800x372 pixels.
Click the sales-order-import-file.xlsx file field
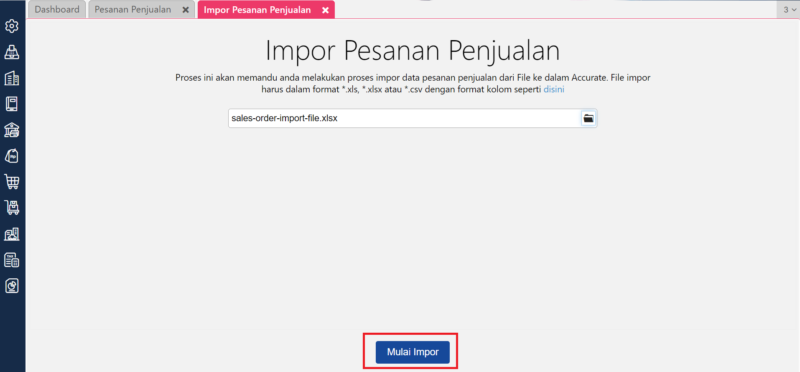point(404,118)
